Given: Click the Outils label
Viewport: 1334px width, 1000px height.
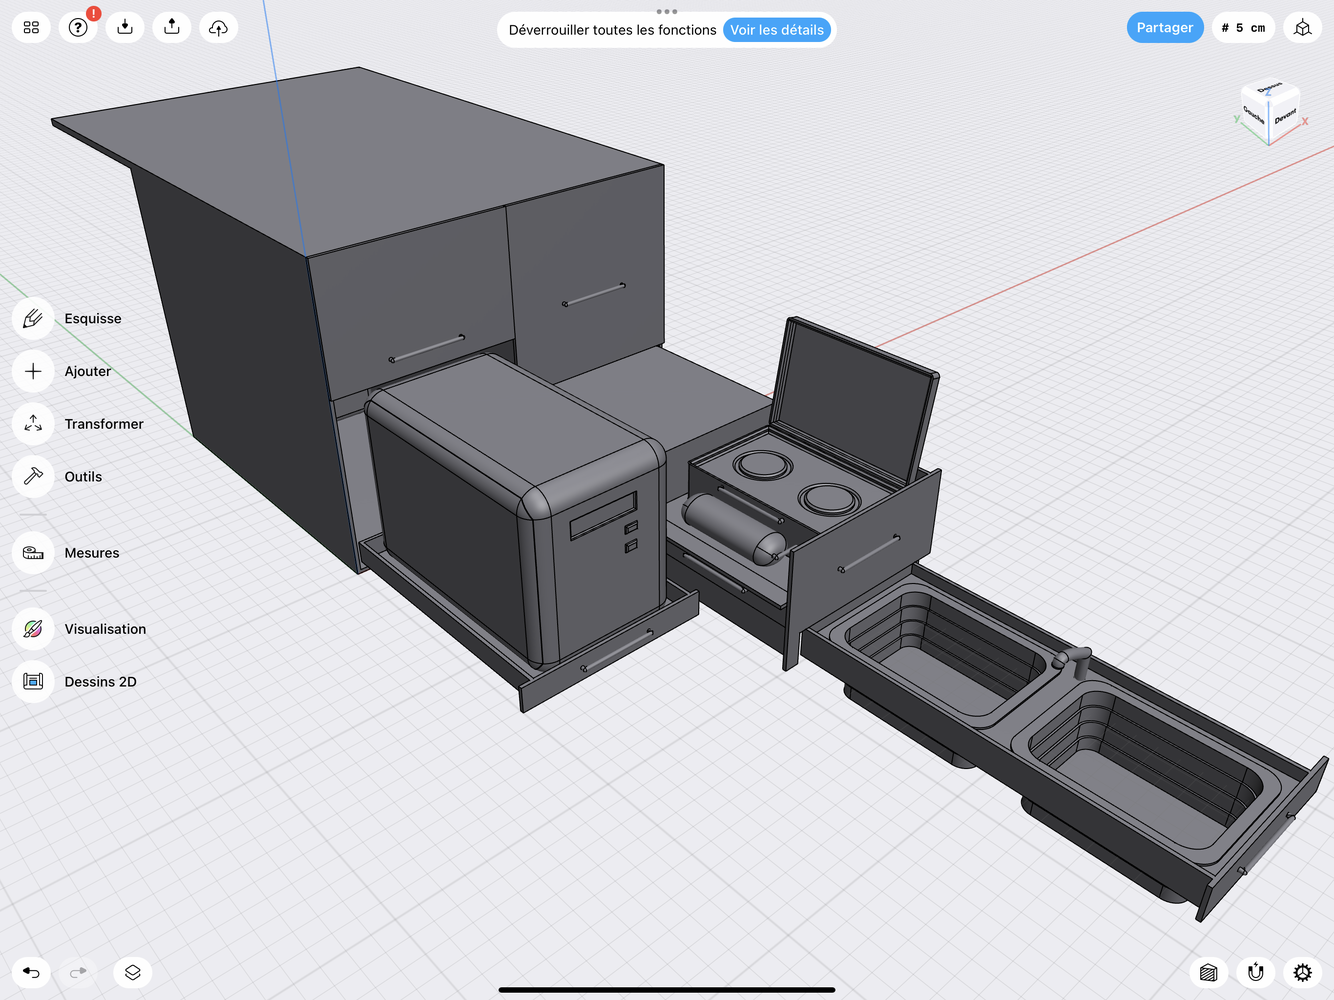Looking at the screenshot, I should (83, 477).
